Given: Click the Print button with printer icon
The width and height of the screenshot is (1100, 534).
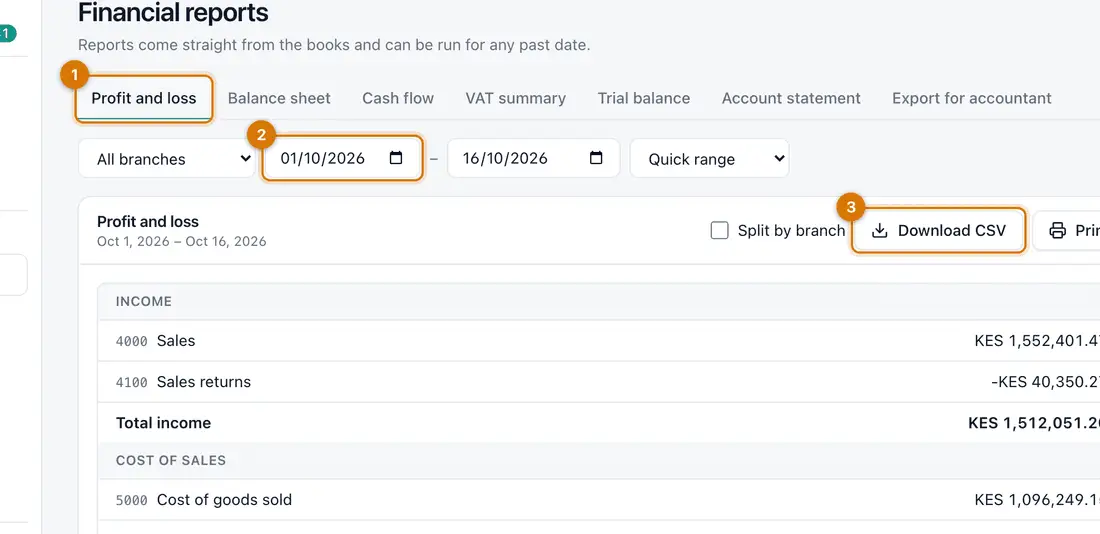Looking at the screenshot, I should [x=1066, y=230].
